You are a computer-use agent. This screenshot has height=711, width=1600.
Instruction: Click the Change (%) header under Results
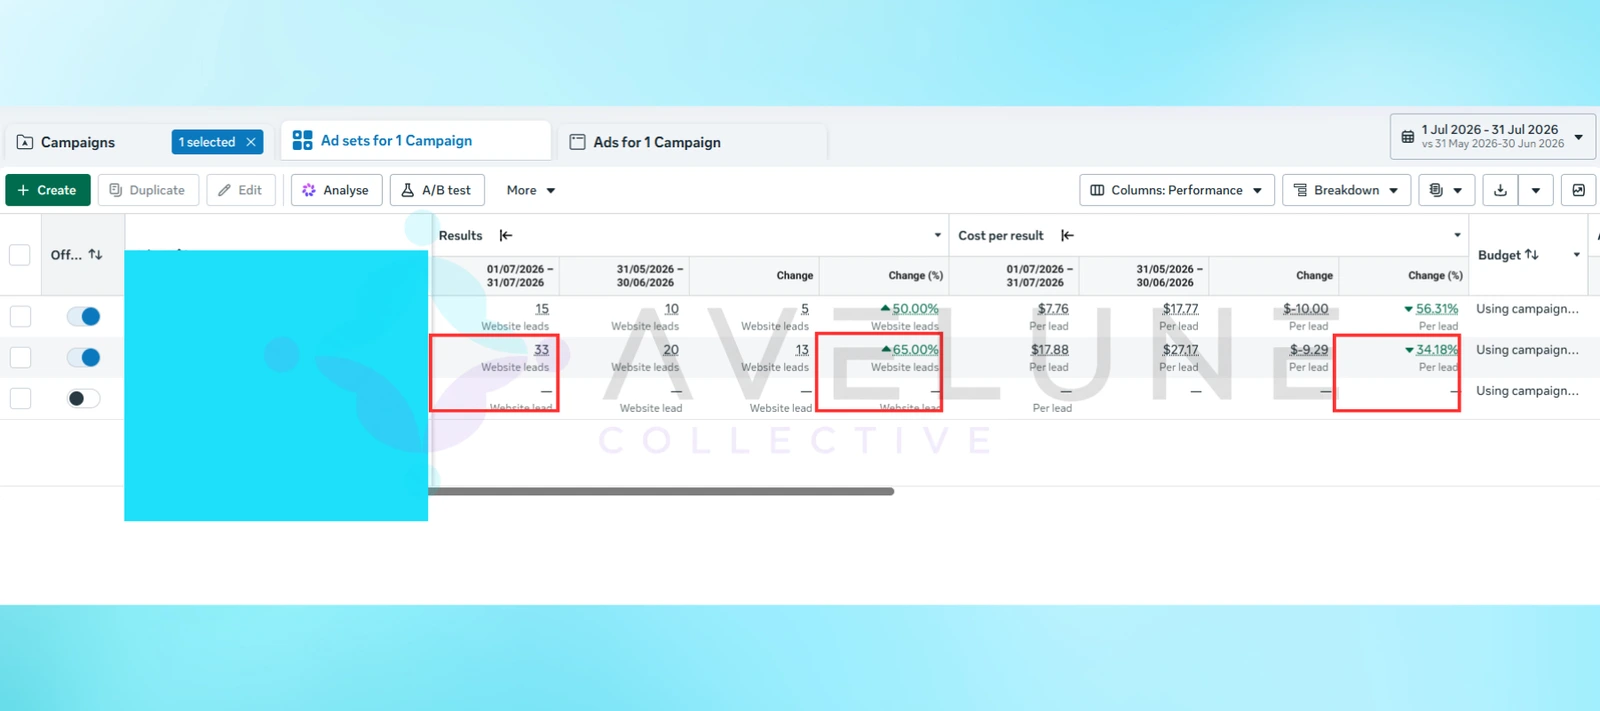(915, 276)
